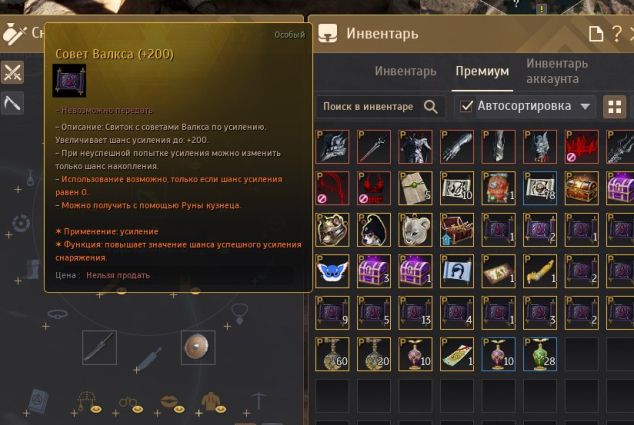Click the round shield offhand slot
Viewport: 634px width, 425px height.
point(198,347)
